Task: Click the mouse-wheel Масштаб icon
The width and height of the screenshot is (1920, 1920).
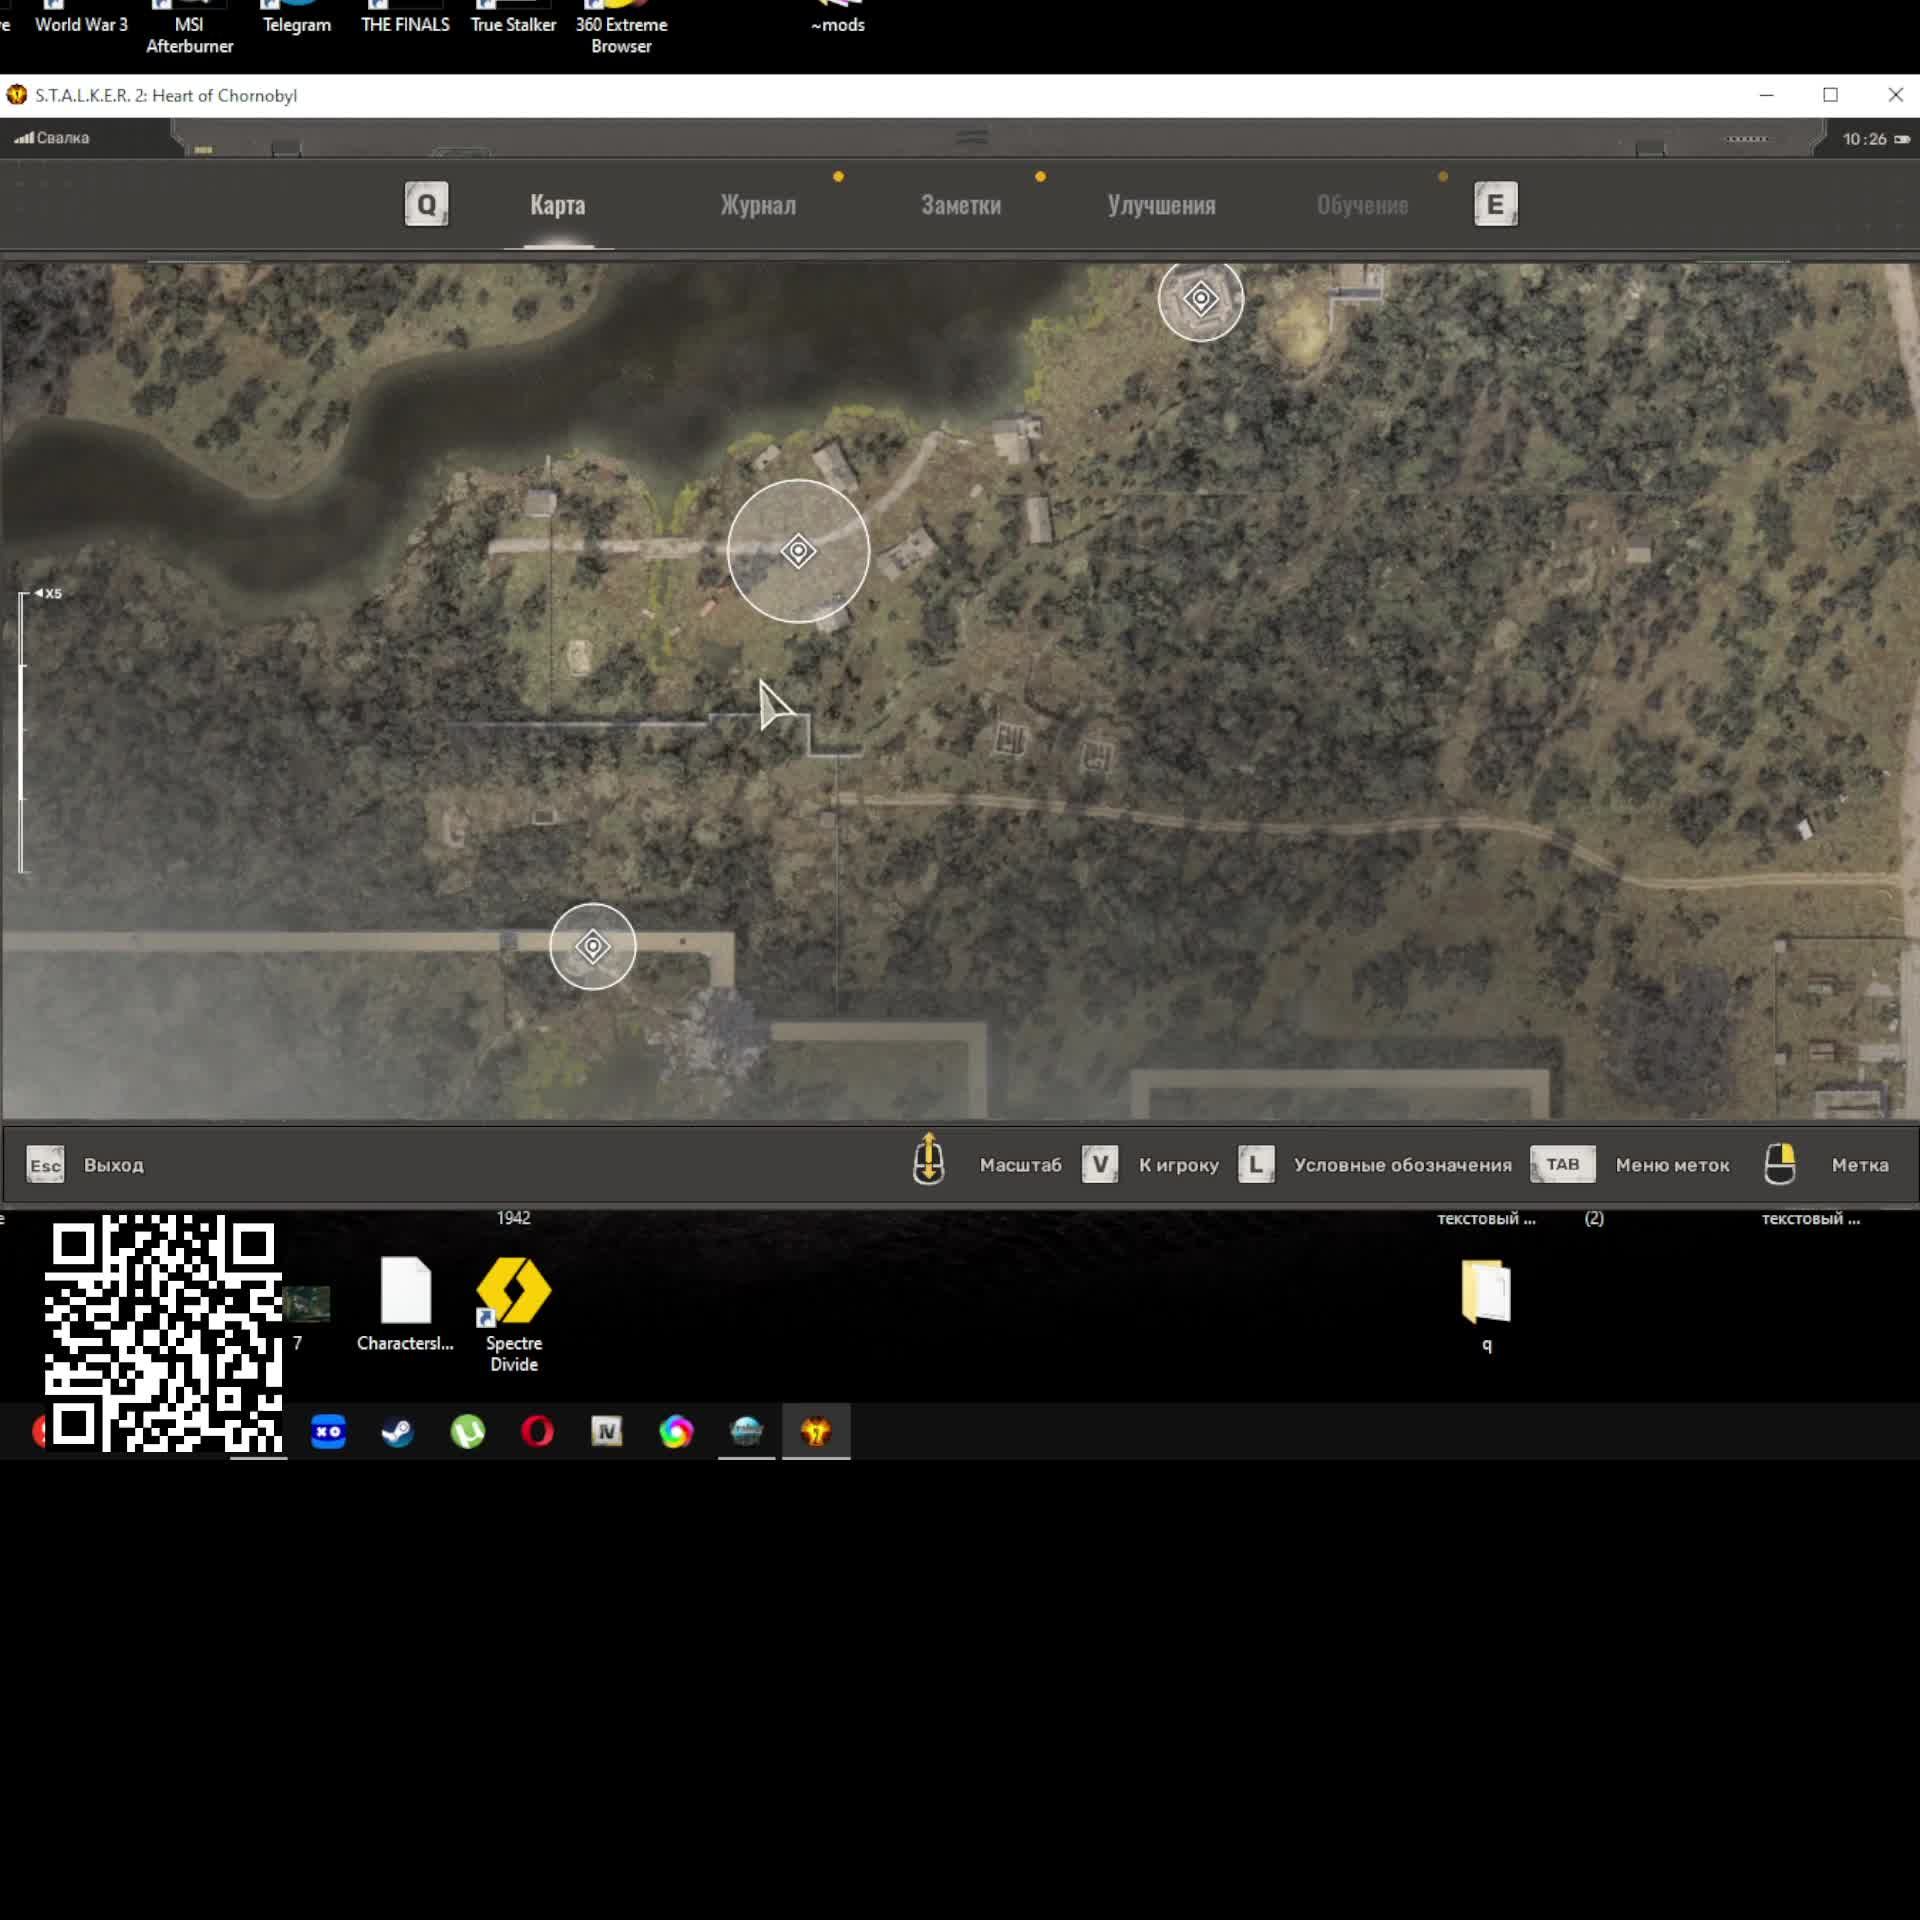Action: coord(929,1160)
